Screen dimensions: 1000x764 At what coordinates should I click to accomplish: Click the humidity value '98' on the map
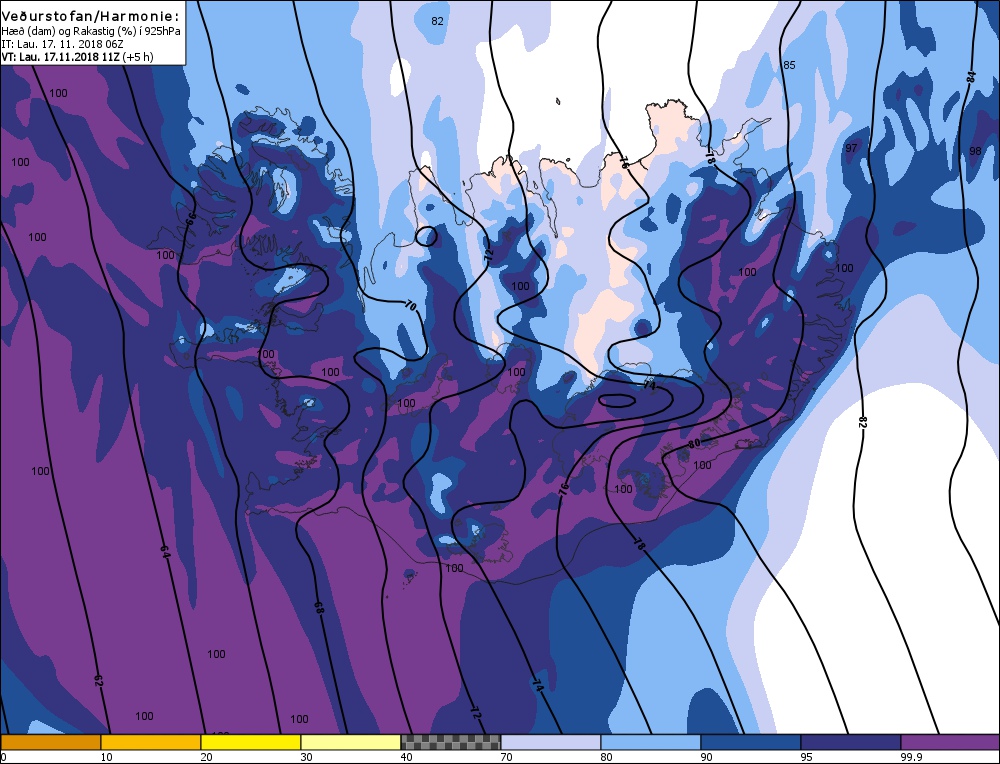tap(974, 151)
